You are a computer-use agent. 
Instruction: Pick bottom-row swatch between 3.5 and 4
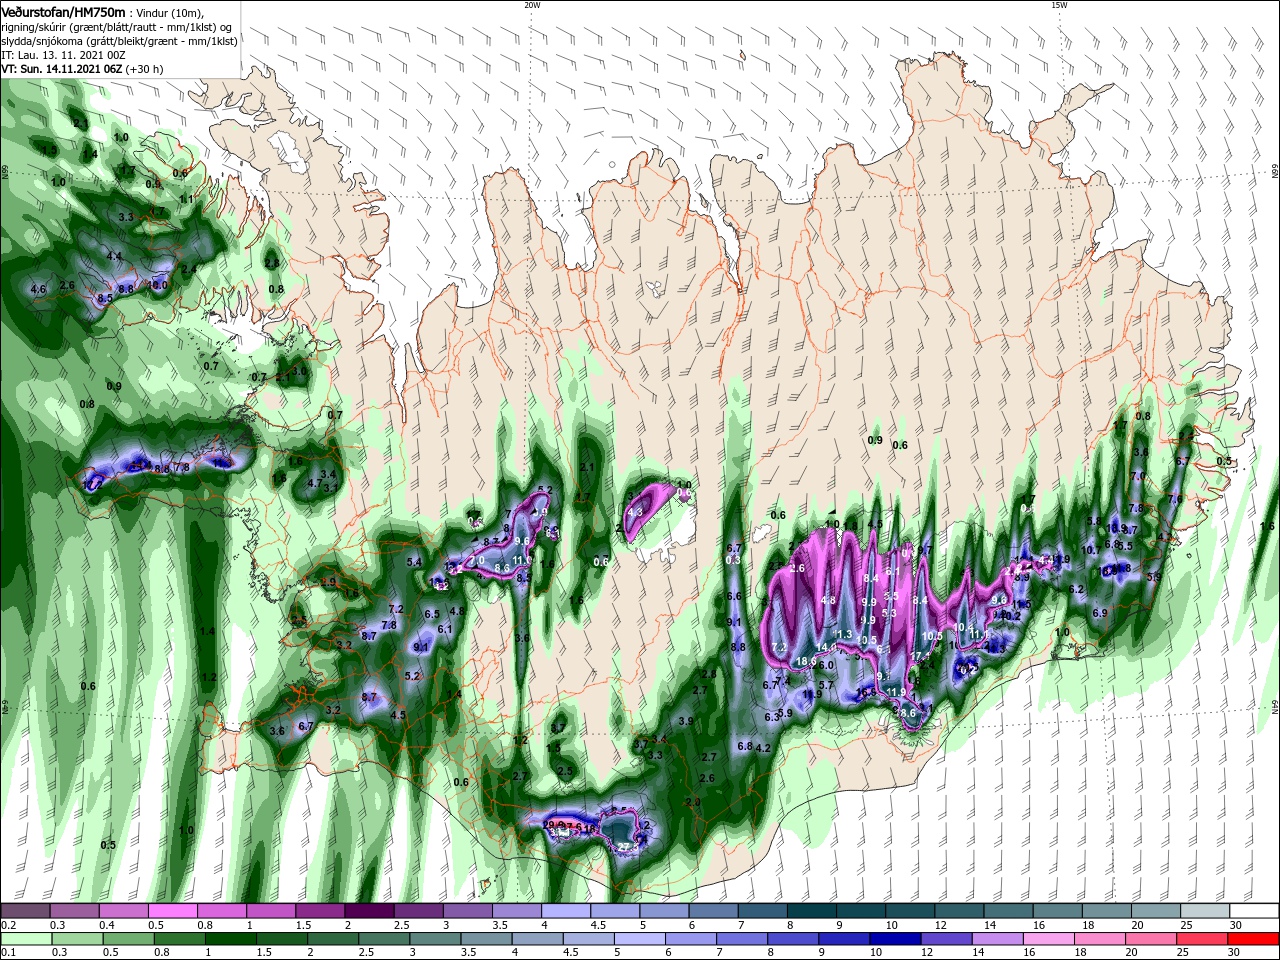point(487,939)
